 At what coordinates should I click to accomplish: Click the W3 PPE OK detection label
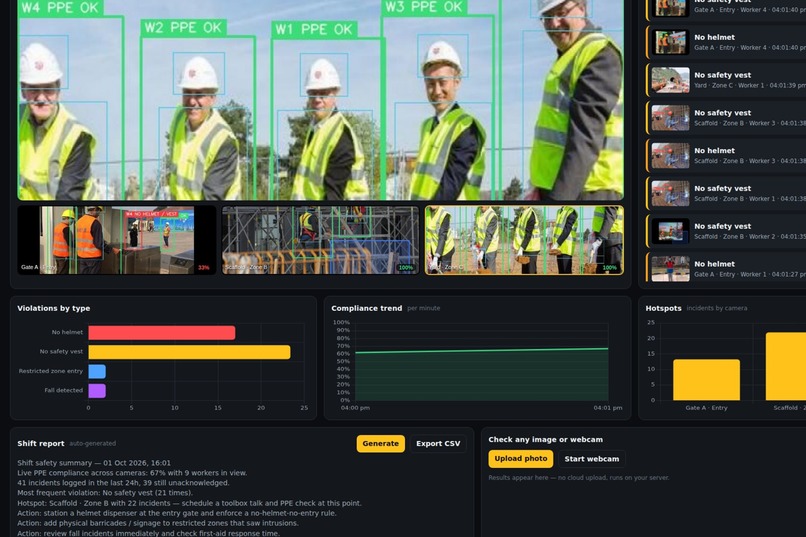(x=424, y=7)
